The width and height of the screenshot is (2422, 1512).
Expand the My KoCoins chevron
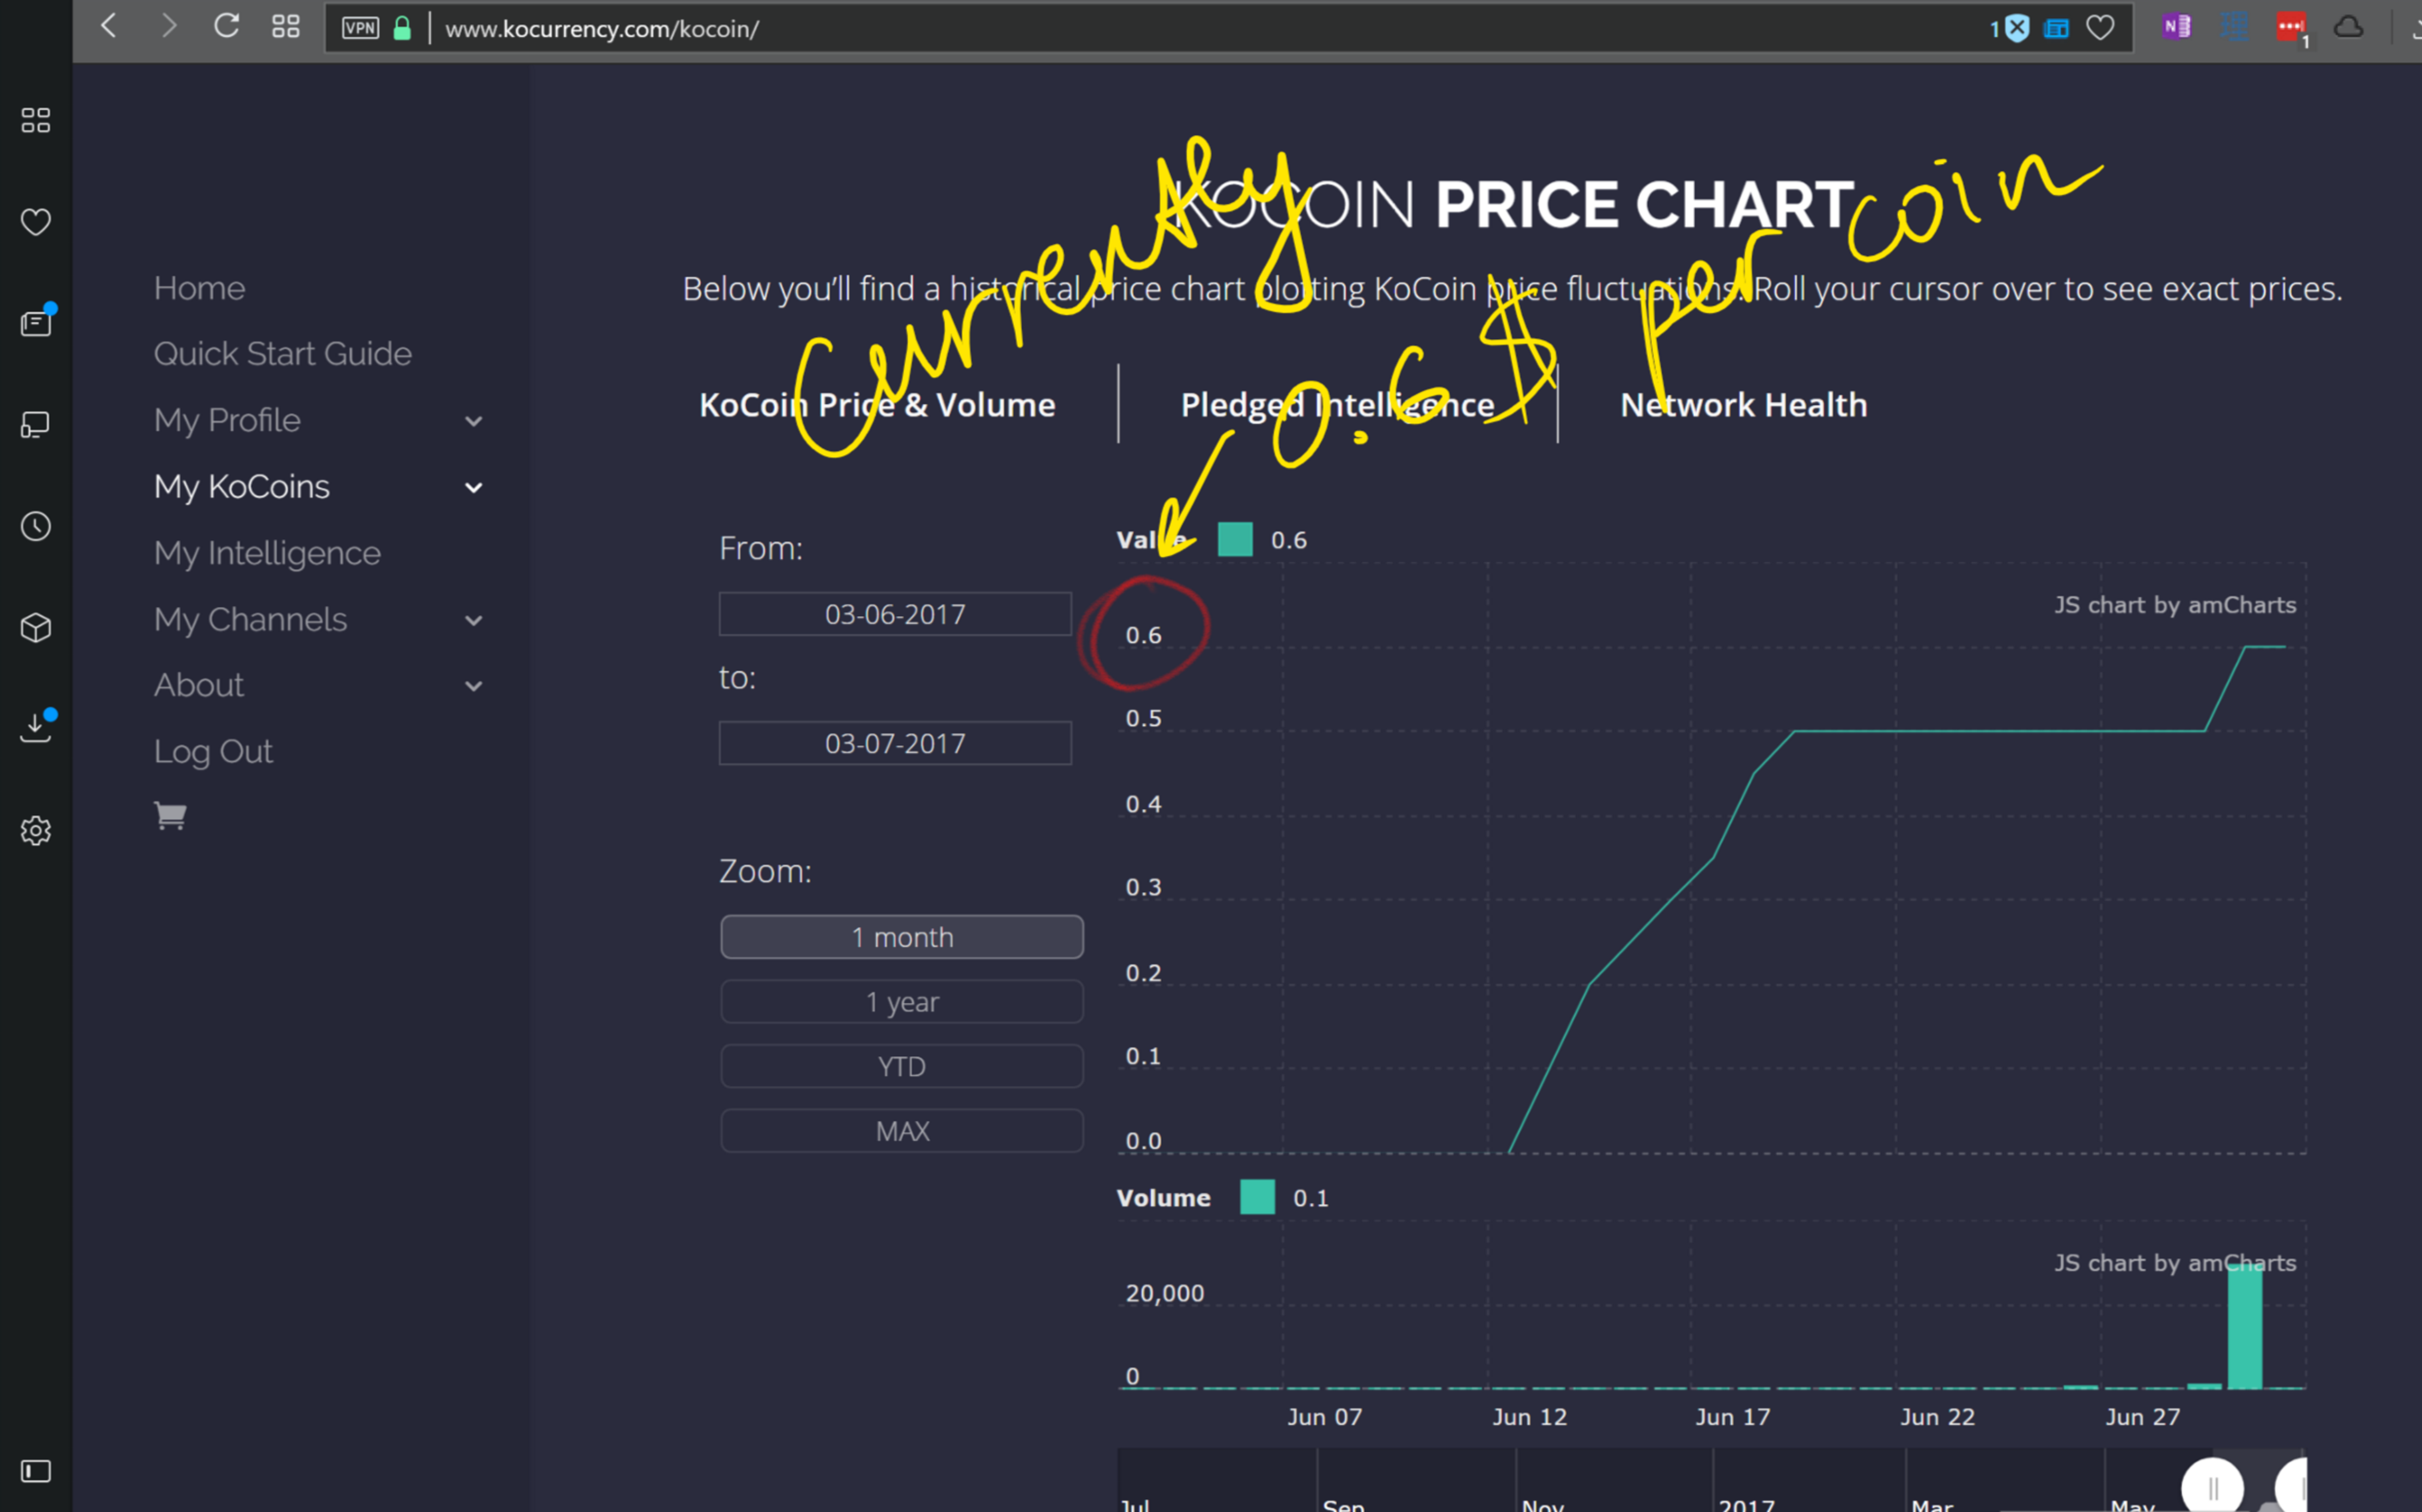pos(474,488)
